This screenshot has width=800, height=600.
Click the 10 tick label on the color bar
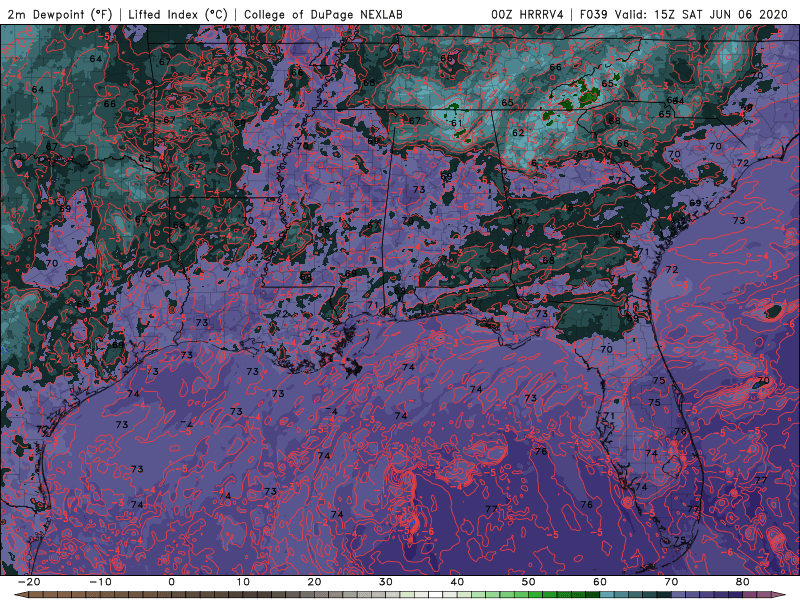(243, 582)
